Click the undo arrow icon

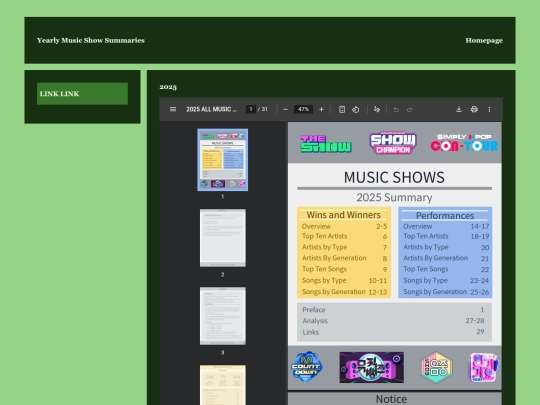pyautogui.click(x=396, y=110)
